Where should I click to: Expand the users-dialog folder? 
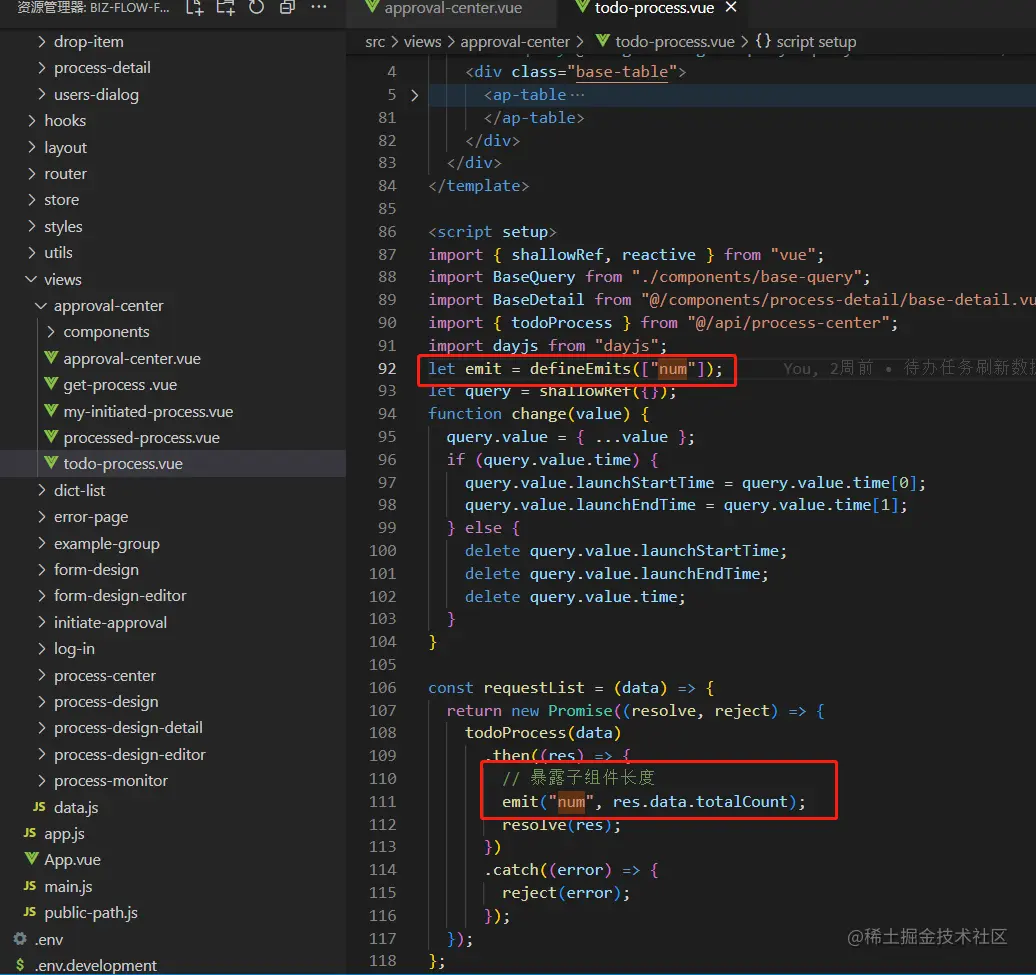[x=96, y=94]
